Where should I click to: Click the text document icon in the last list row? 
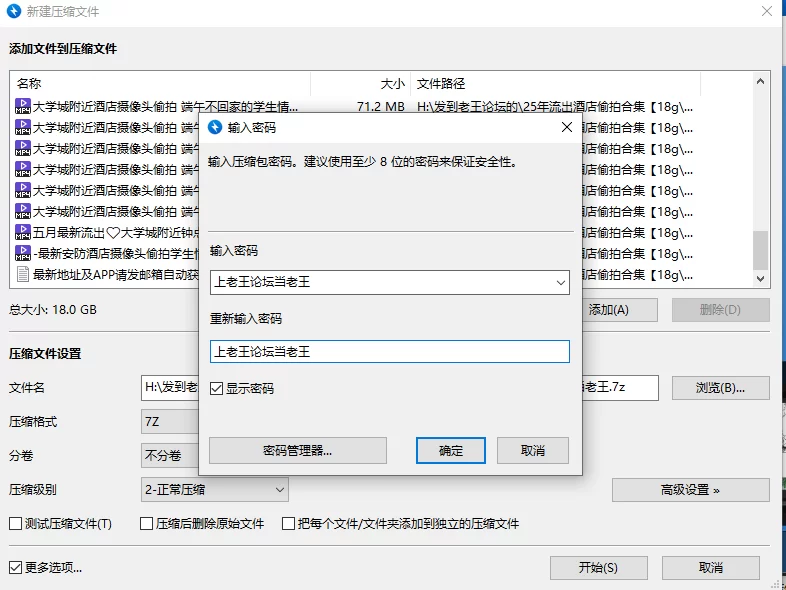(23, 274)
